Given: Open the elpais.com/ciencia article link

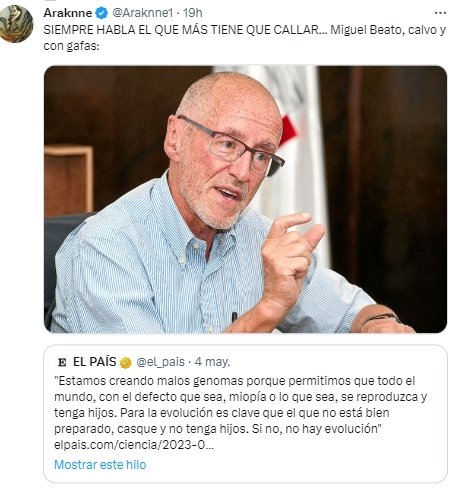Looking at the screenshot, I should click(x=134, y=445).
